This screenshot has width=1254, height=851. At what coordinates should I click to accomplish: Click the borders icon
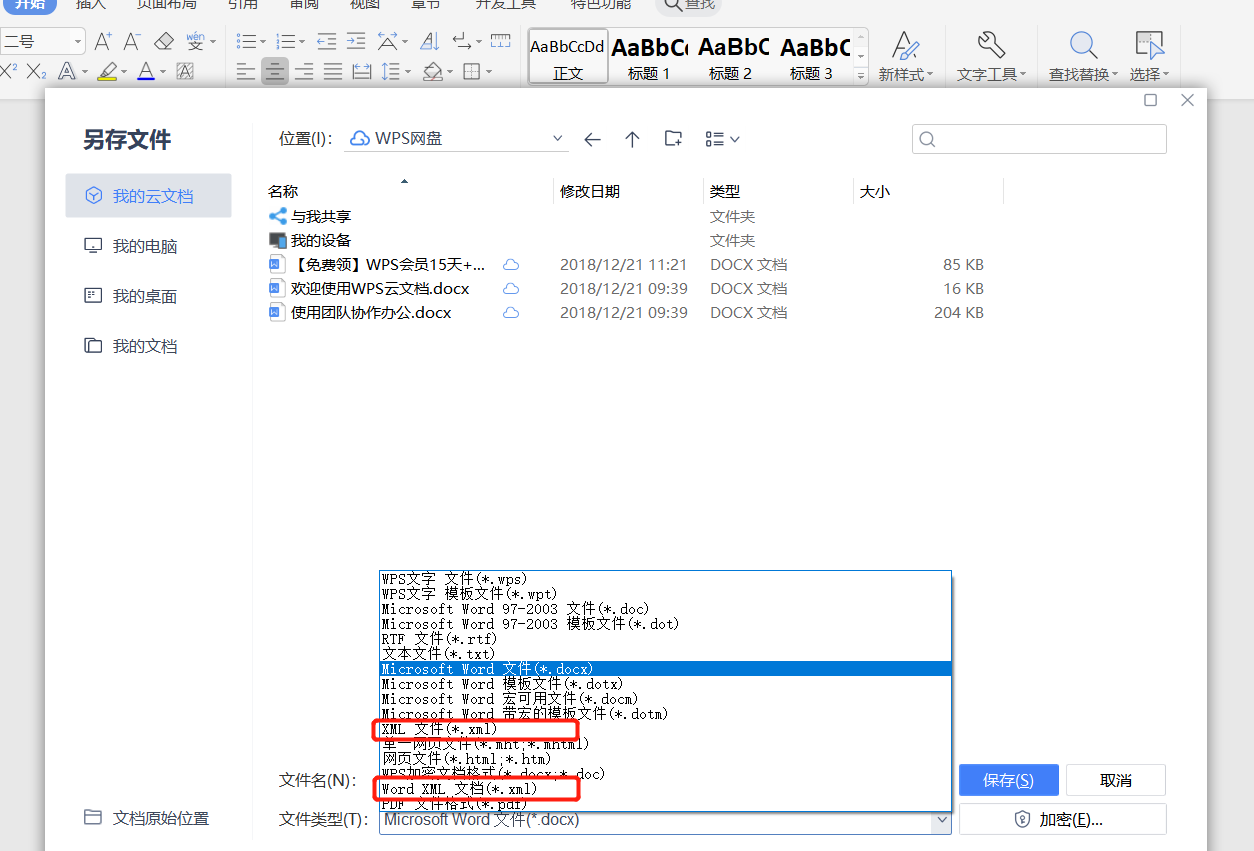471,71
